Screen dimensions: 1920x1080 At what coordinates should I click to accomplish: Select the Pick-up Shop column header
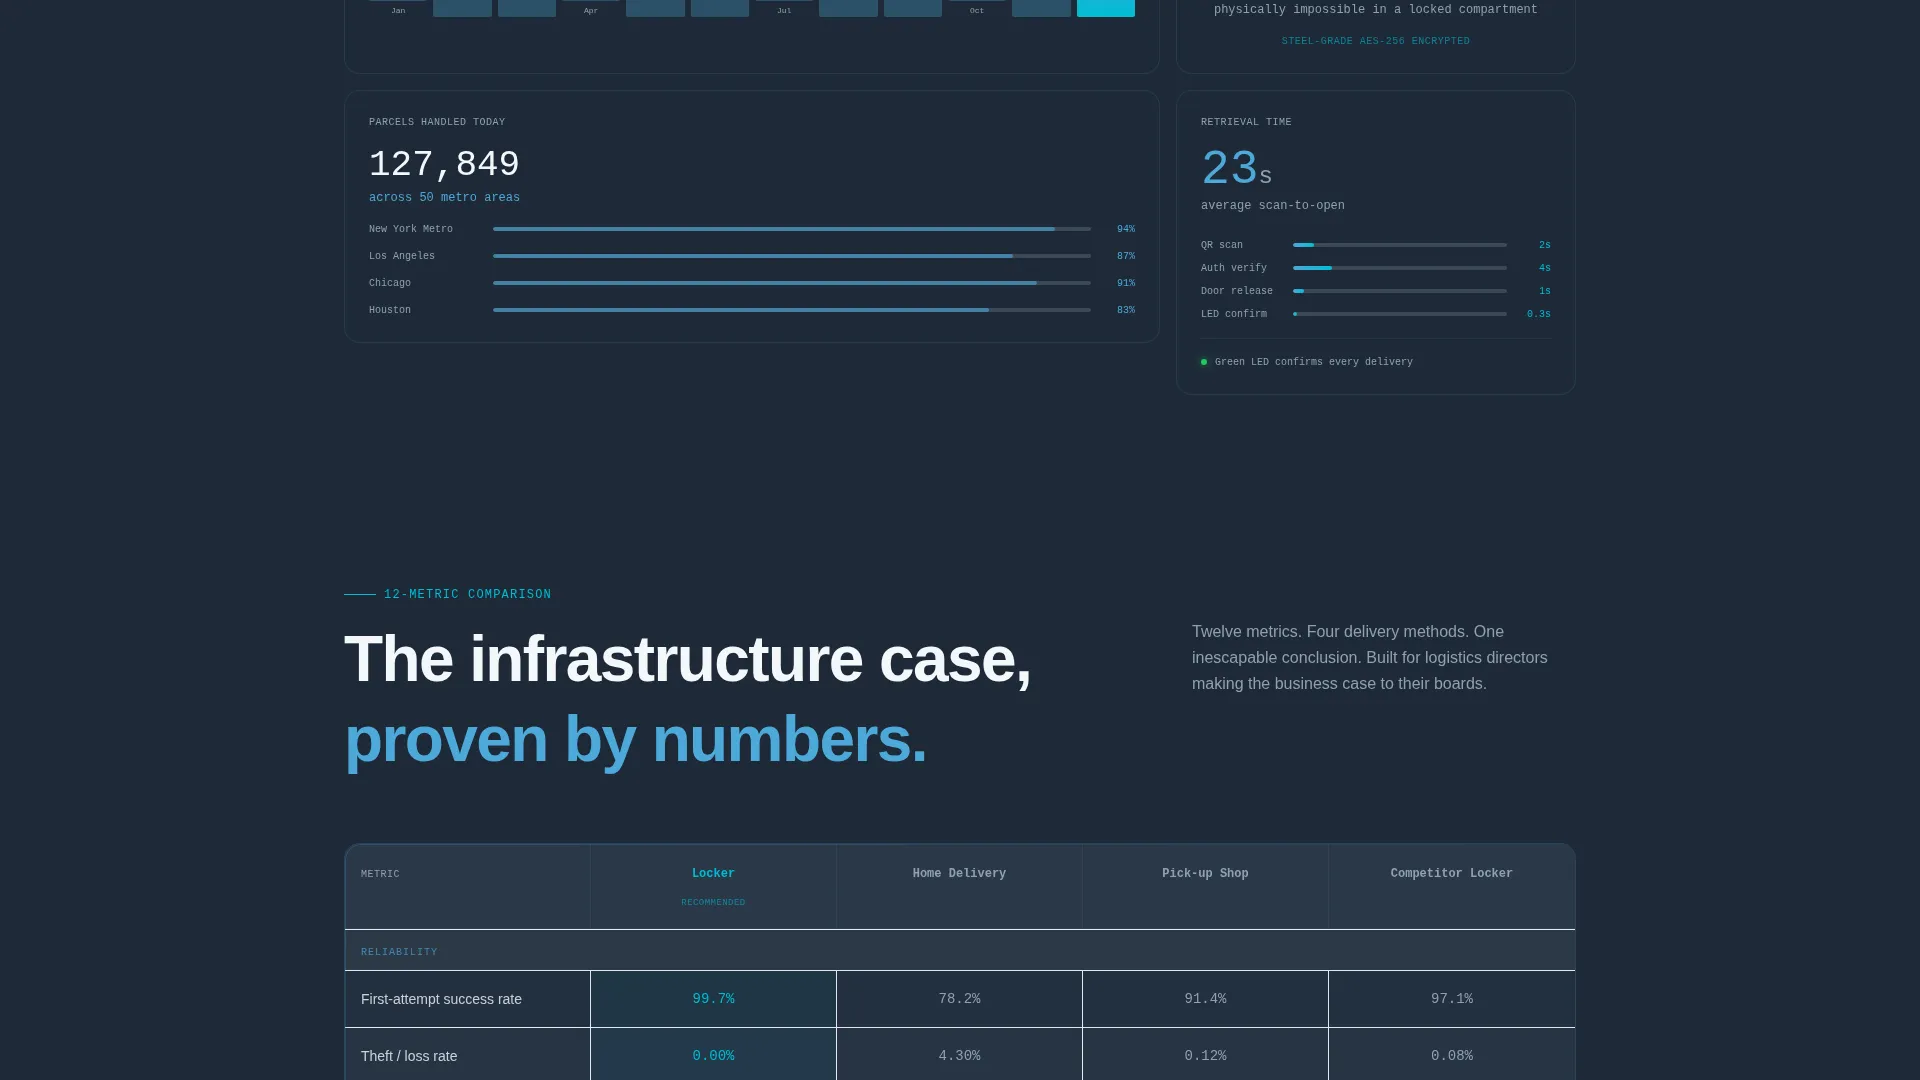pyautogui.click(x=1205, y=887)
